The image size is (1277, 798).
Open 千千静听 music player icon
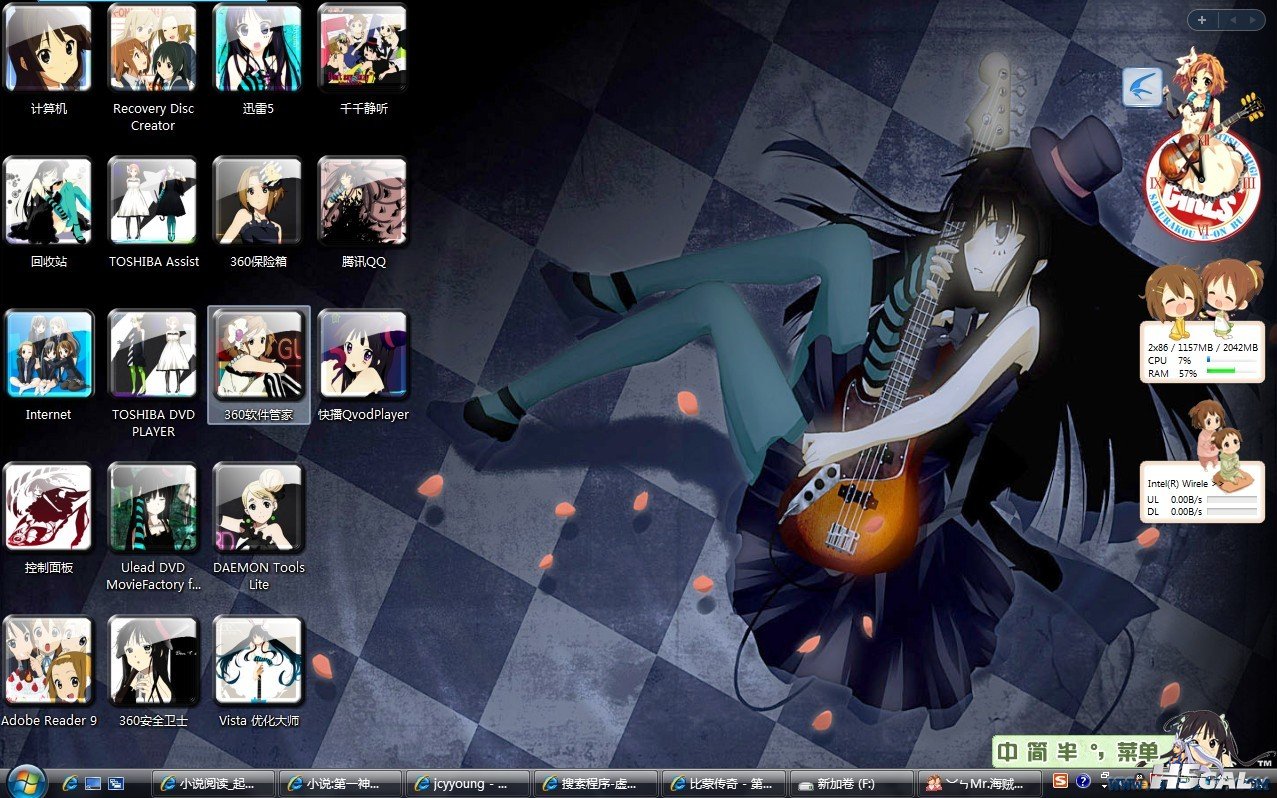coord(363,50)
